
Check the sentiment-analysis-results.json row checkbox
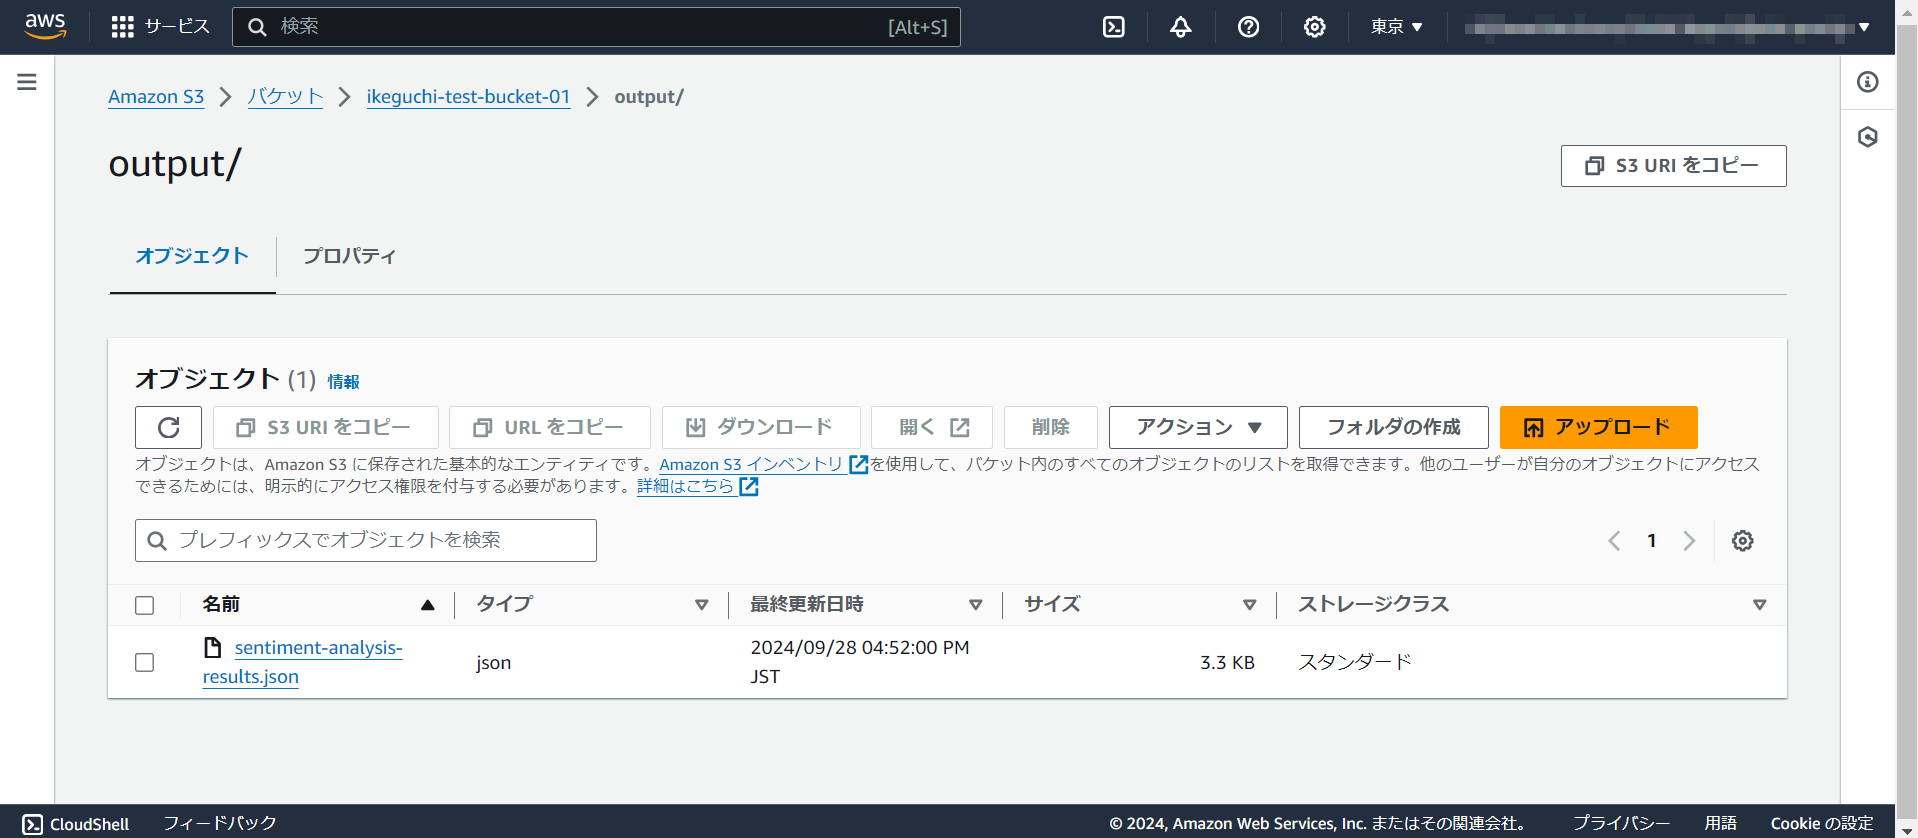pos(145,663)
